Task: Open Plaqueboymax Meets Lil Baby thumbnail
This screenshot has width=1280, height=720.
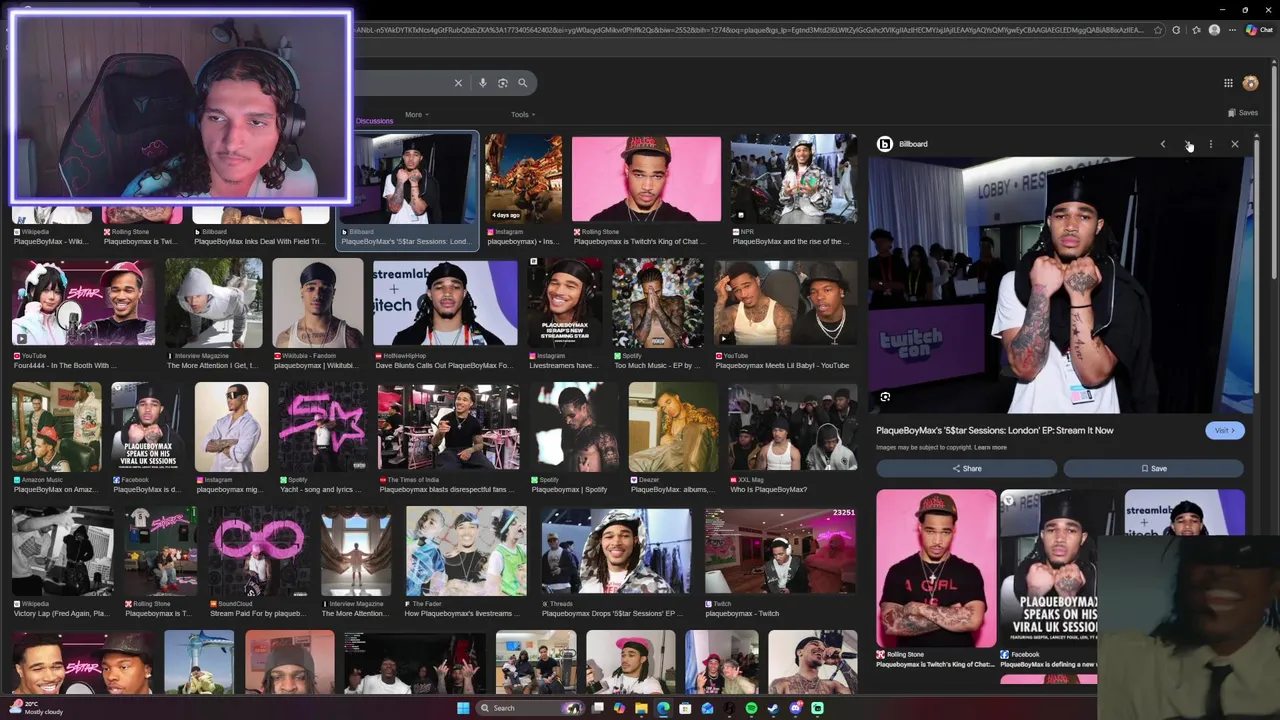Action: [786, 303]
